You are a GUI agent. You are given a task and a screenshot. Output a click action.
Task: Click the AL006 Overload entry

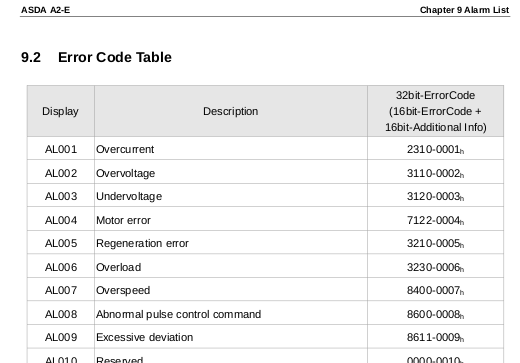(265, 266)
